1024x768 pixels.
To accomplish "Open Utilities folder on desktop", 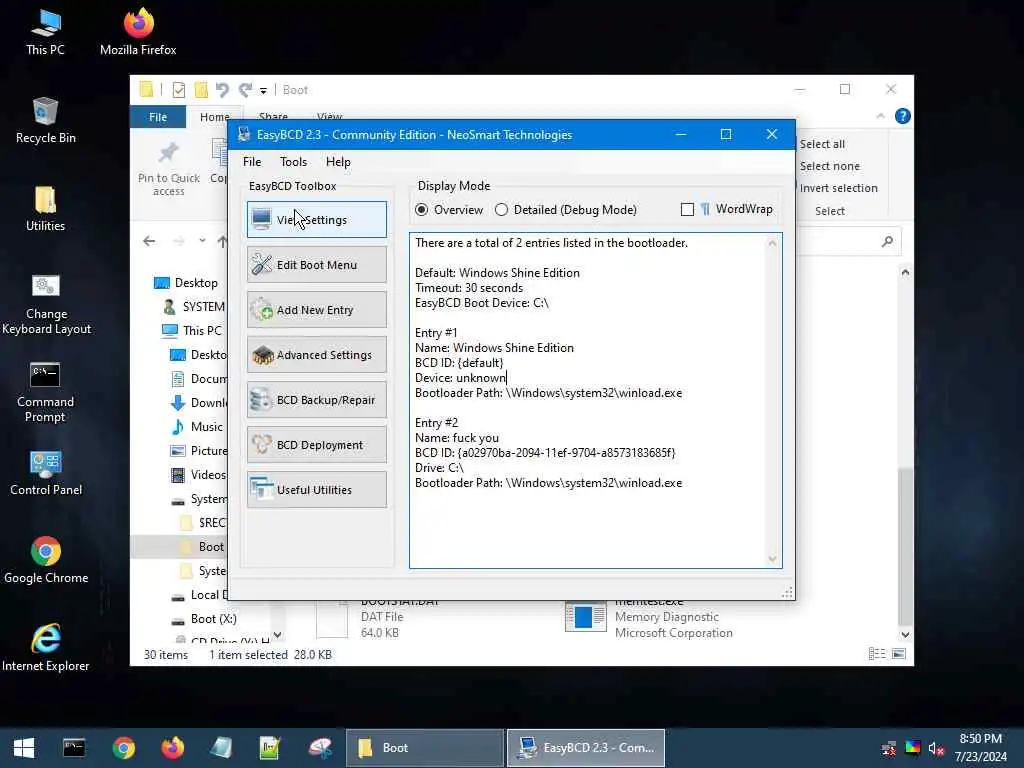I will (46, 209).
